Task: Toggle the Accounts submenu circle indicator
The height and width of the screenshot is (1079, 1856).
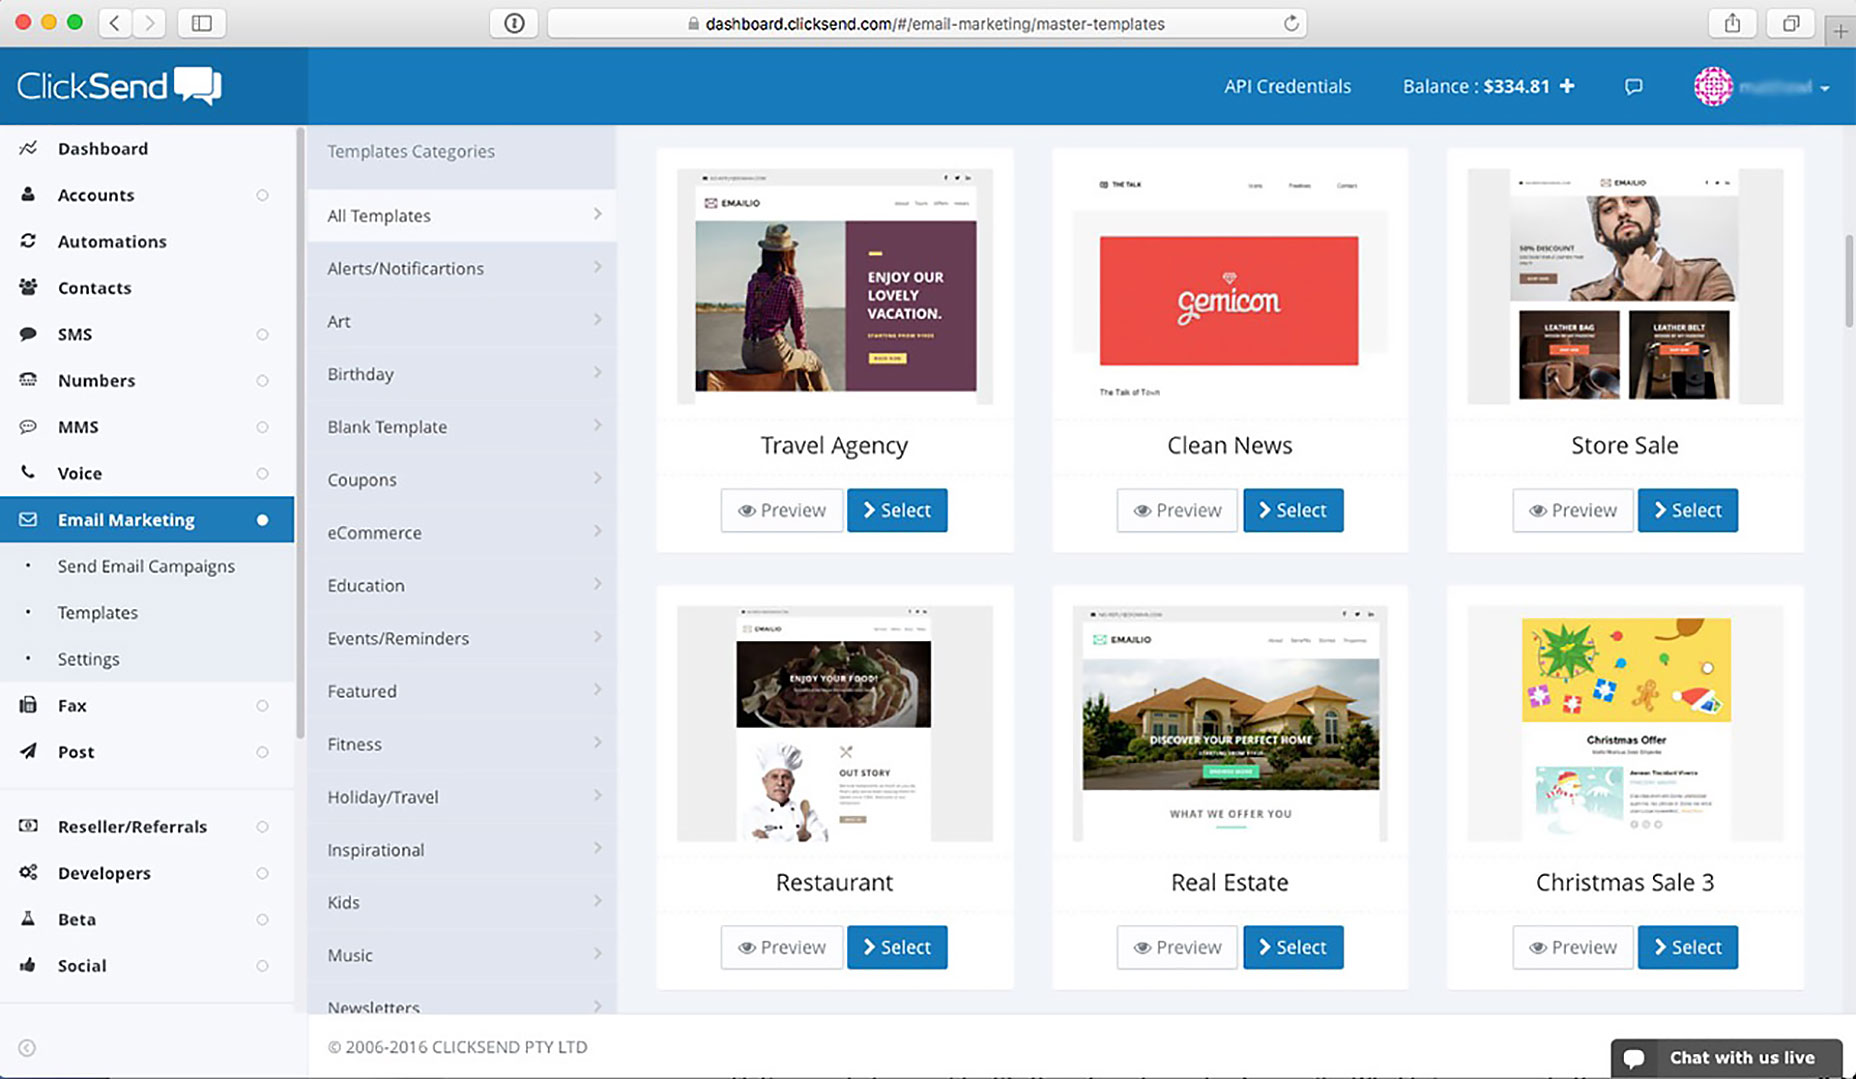Action: click(x=262, y=195)
